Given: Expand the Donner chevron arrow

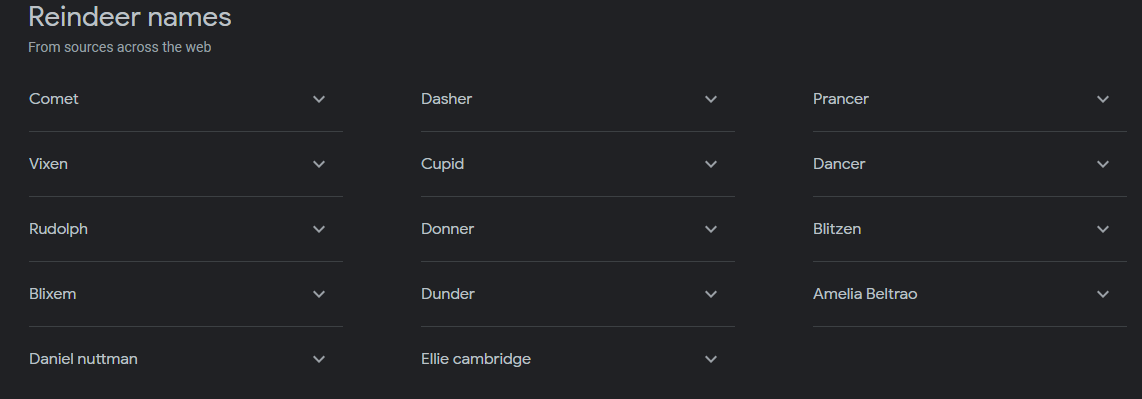Looking at the screenshot, I should [x=711, y=229].
